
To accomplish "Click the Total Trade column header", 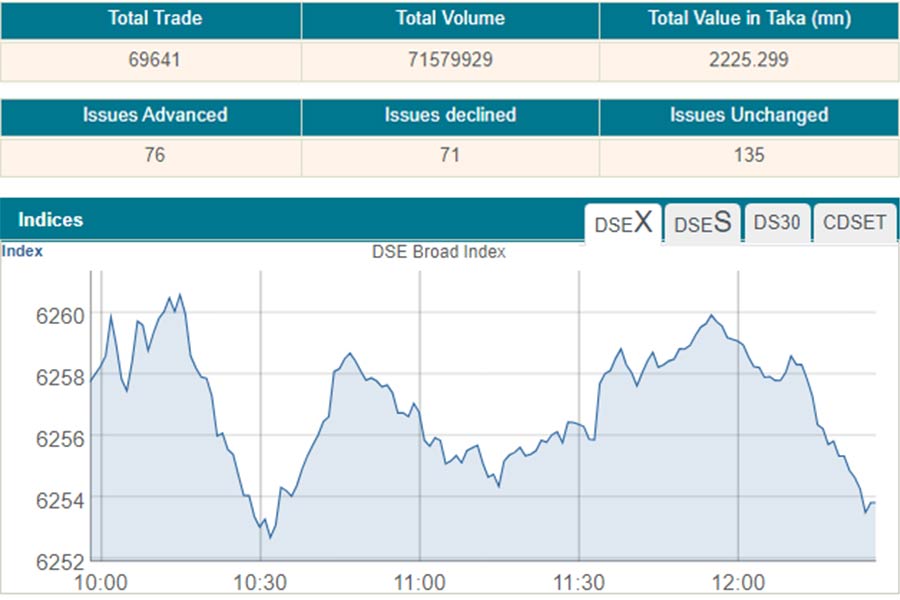I will tap(151, 19).
